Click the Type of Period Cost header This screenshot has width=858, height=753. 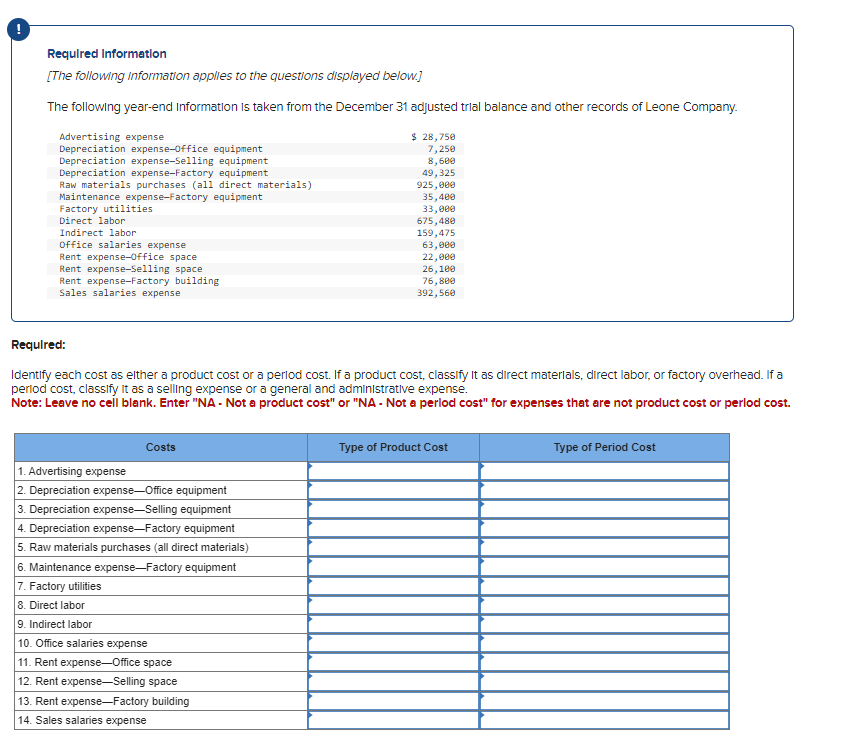(604, 447)
